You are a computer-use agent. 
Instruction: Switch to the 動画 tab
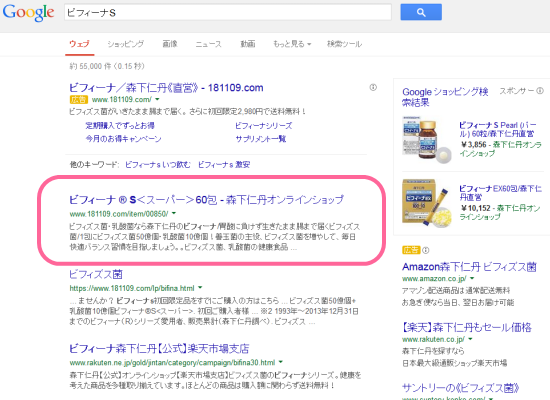click(248, 44)
